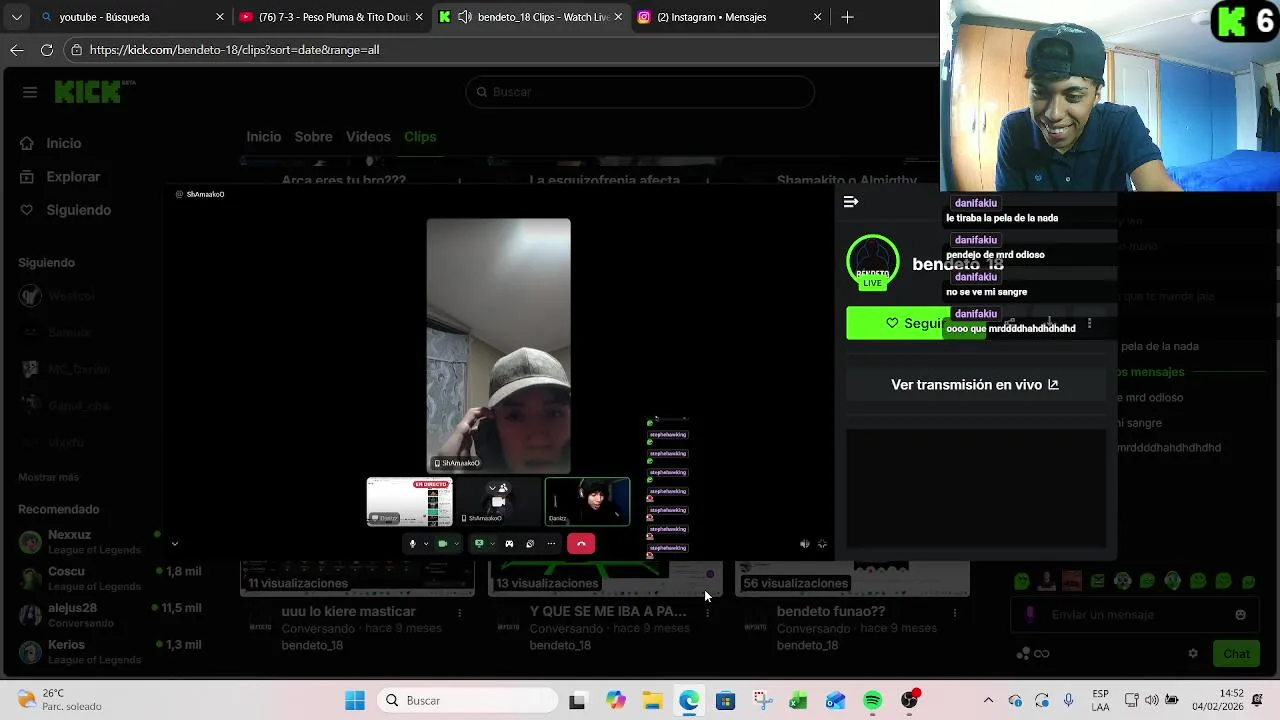Toggle the camera in call controls

click(x=443, y=544)
